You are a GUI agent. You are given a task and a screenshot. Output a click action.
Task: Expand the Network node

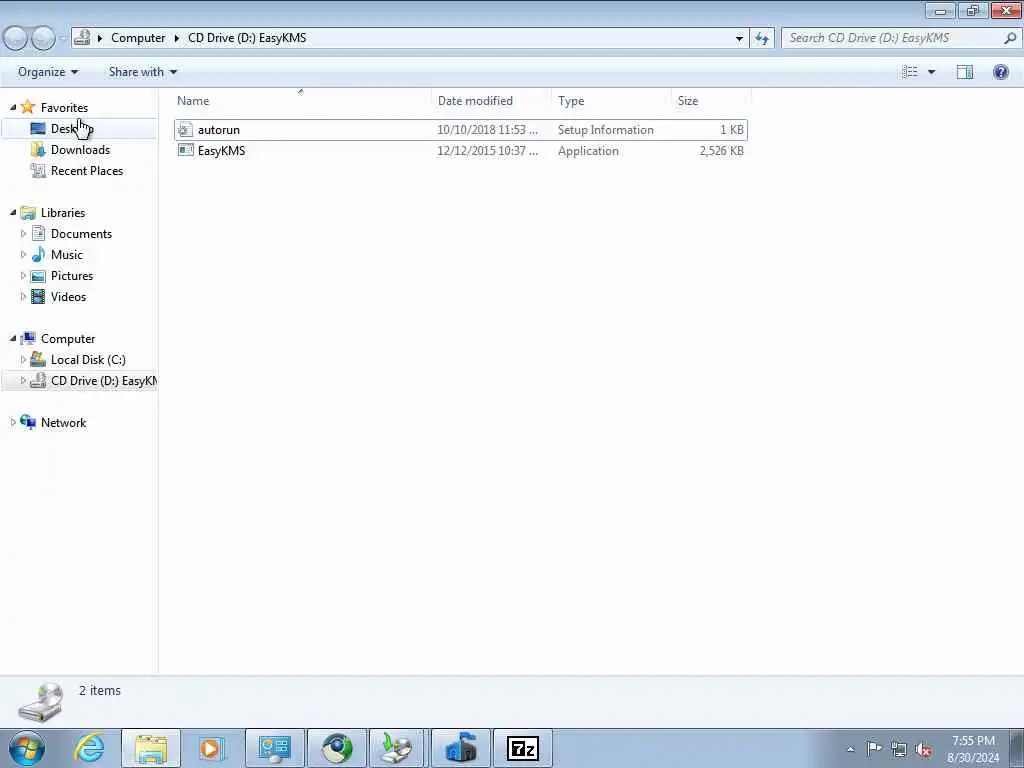(13, 423)
